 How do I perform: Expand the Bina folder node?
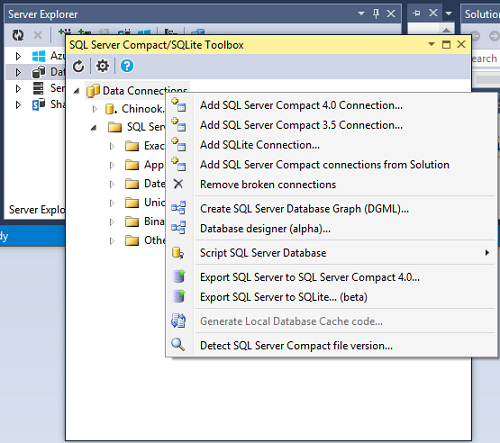[x=112, y=222]
